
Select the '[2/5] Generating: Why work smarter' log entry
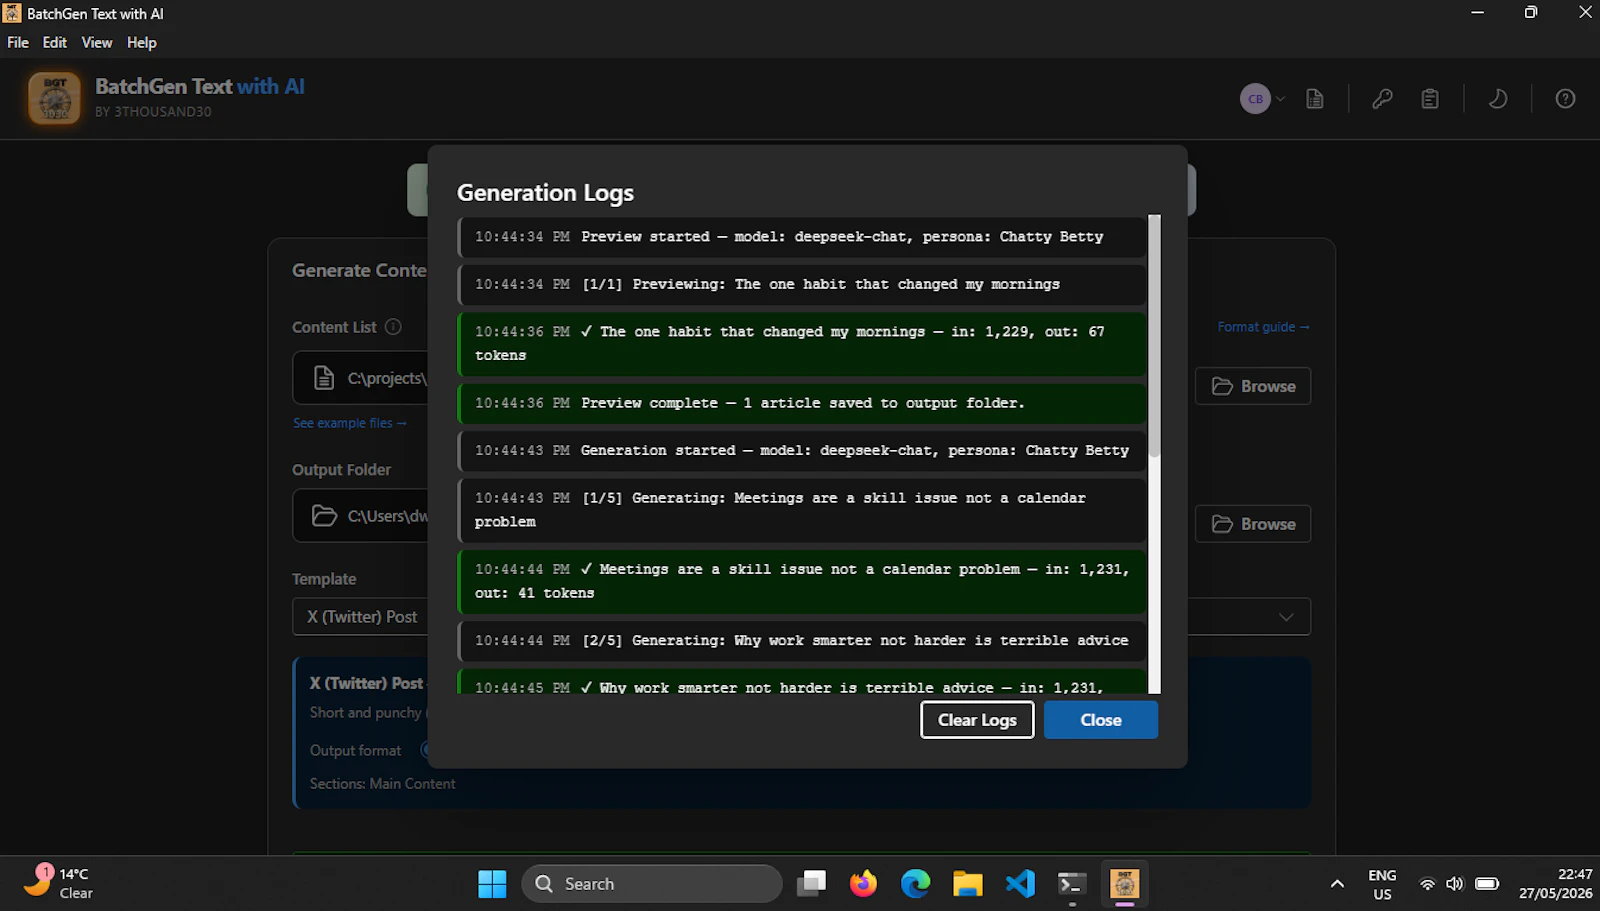click(802, 641)
